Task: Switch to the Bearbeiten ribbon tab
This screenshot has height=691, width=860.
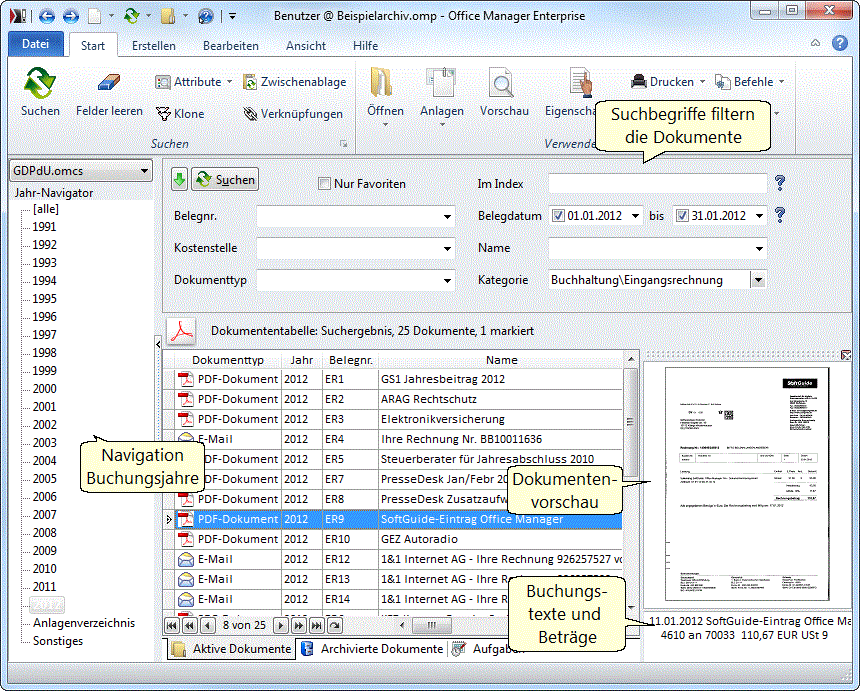Action: tap(230, 46)
